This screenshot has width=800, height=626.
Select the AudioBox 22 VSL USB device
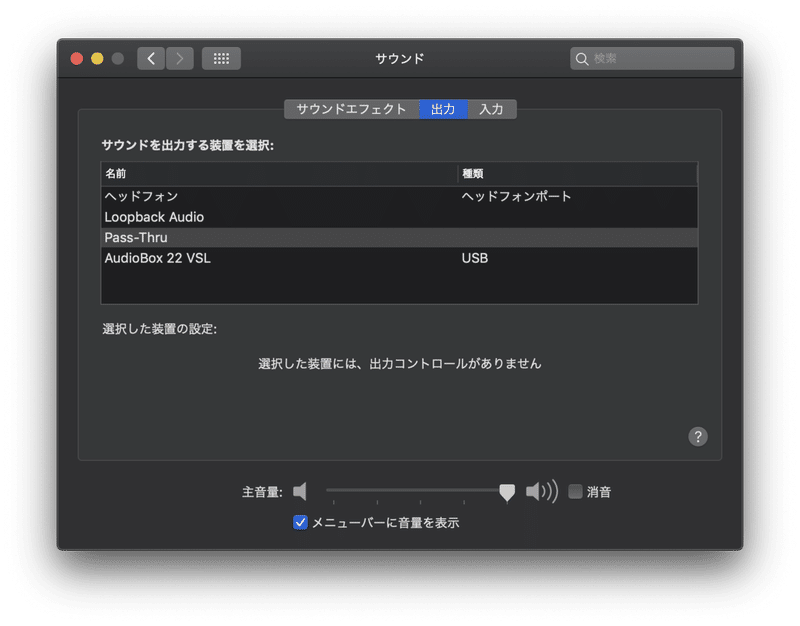(200, 258)
